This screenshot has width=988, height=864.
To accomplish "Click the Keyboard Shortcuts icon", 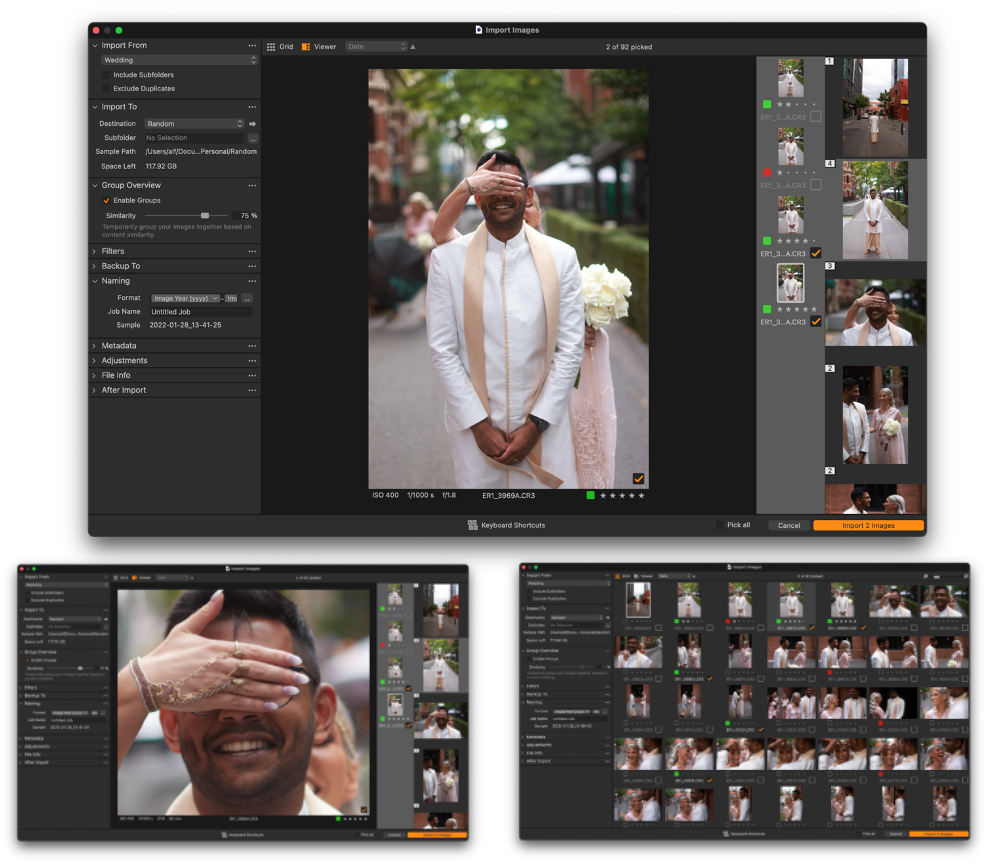I will tap(473, 525).
